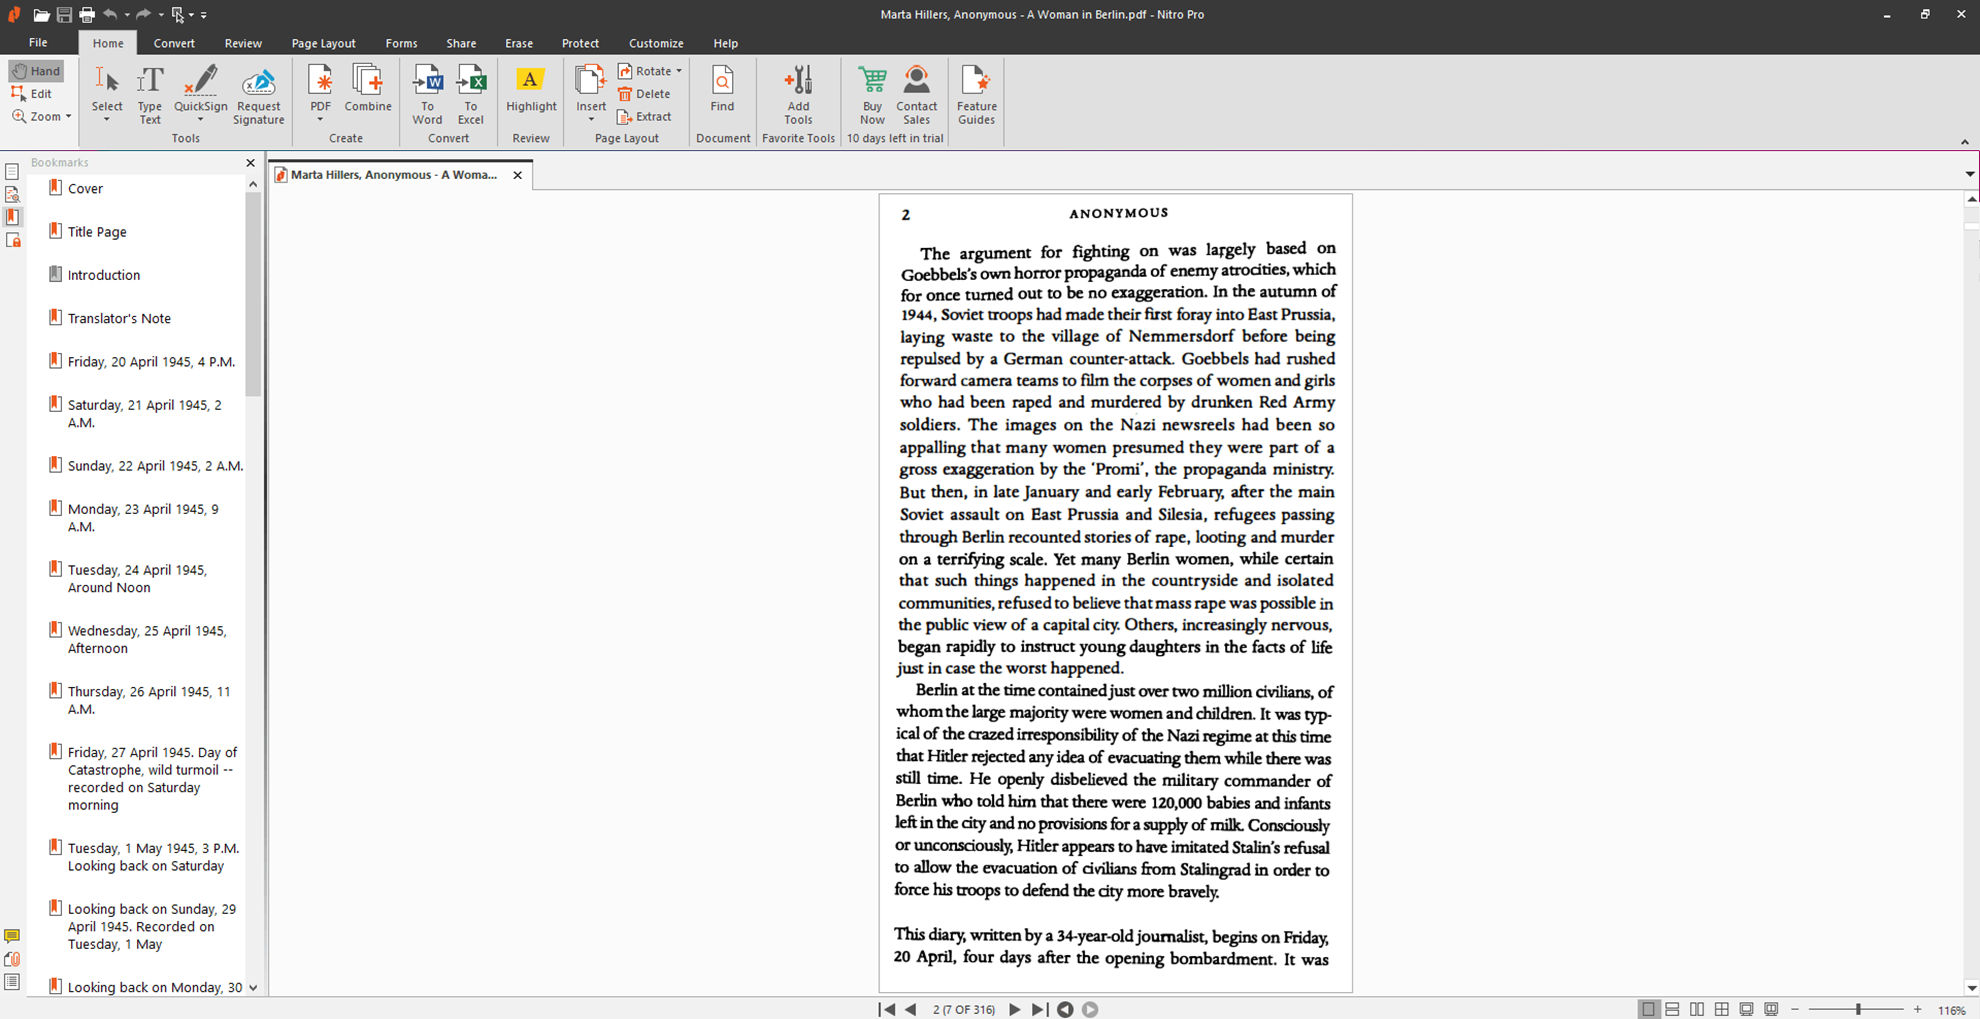Go back to previous view

[x=1065, y=1010]
